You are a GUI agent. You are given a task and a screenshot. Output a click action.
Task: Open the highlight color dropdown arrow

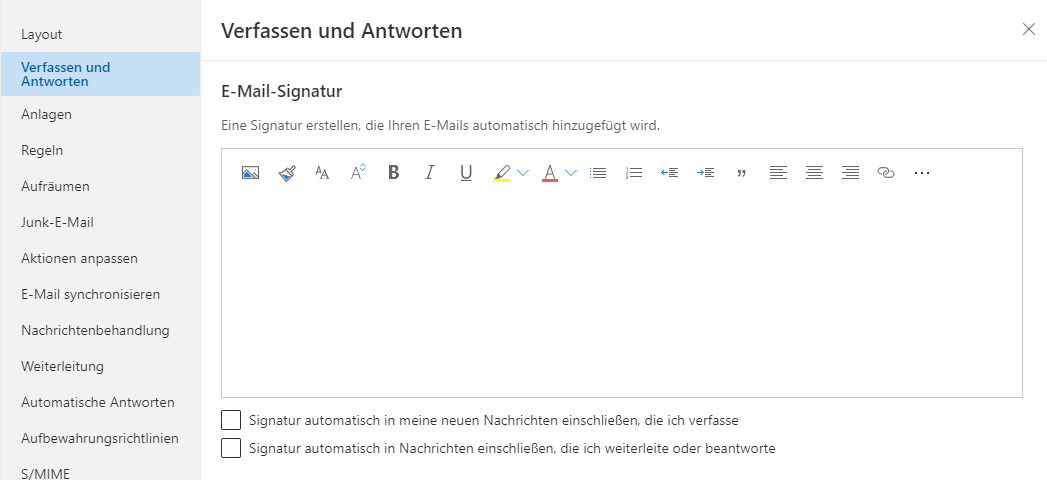tap(523, 173)
